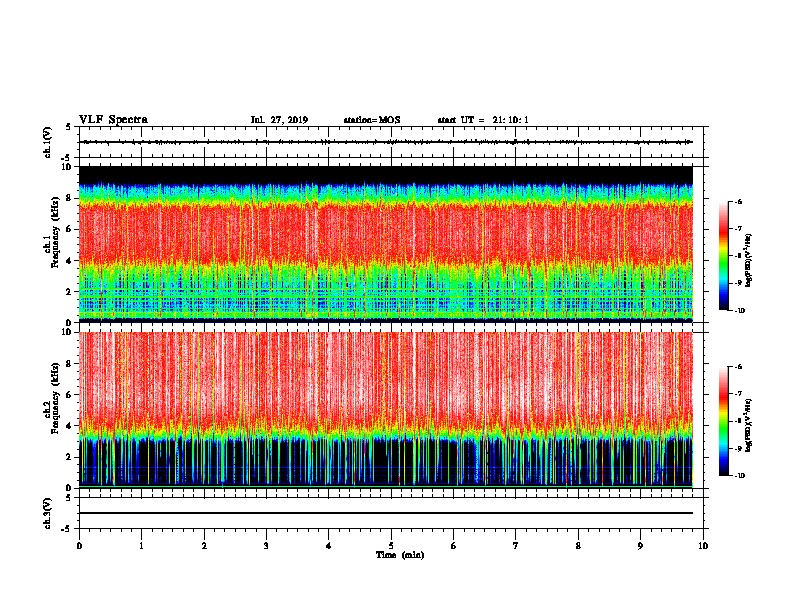792x612 pixels.
Task: Click the ch.2 spectrogram panel
Action: click(386, 410)
